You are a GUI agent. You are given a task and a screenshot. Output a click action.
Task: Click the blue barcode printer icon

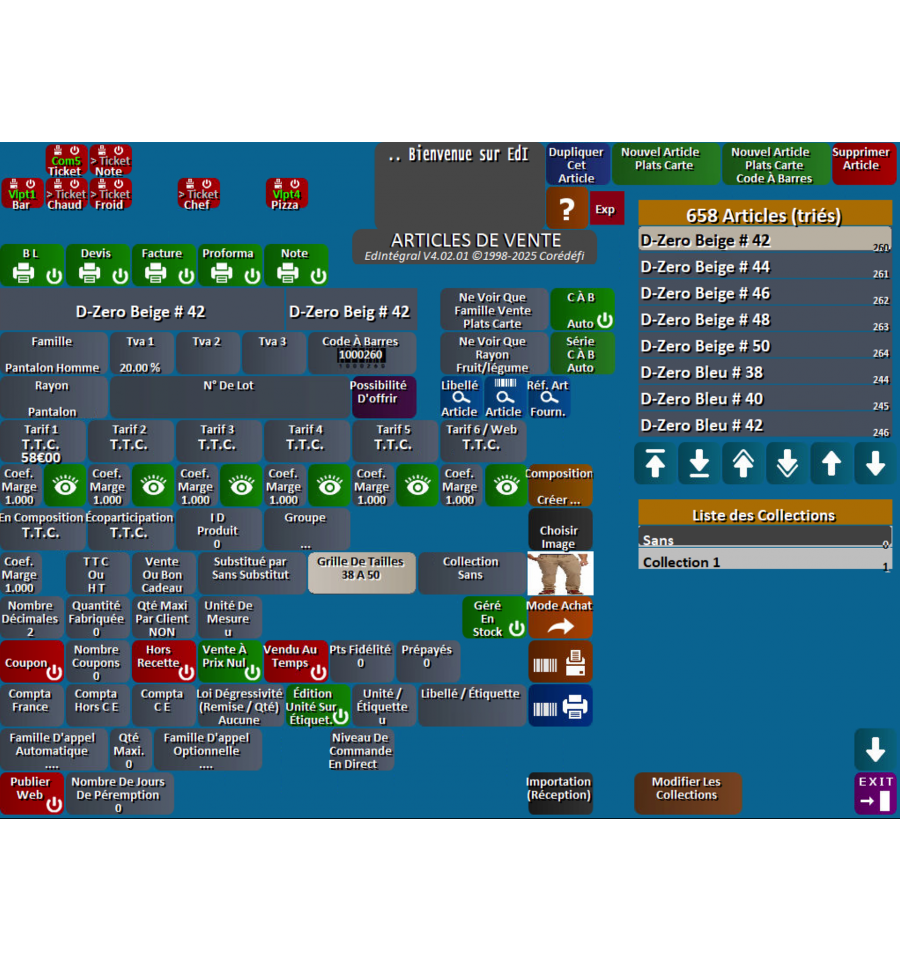[x=560, y=706]
